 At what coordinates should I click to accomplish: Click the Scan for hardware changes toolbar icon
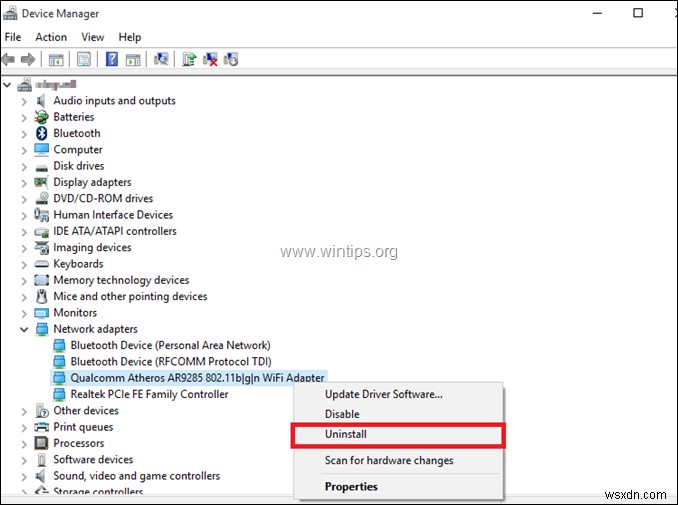click(x=161, y=59)
